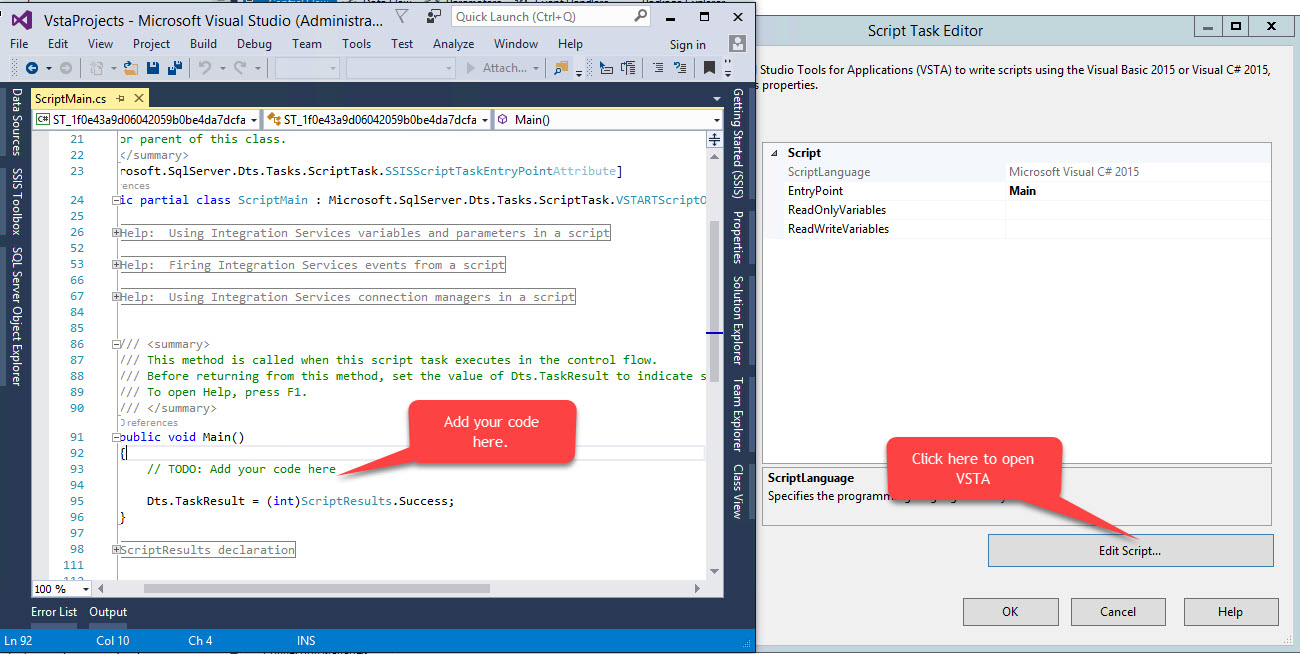Expand the Firing Integration Services events region
The image size is (1300, 654).
(117, 265)
